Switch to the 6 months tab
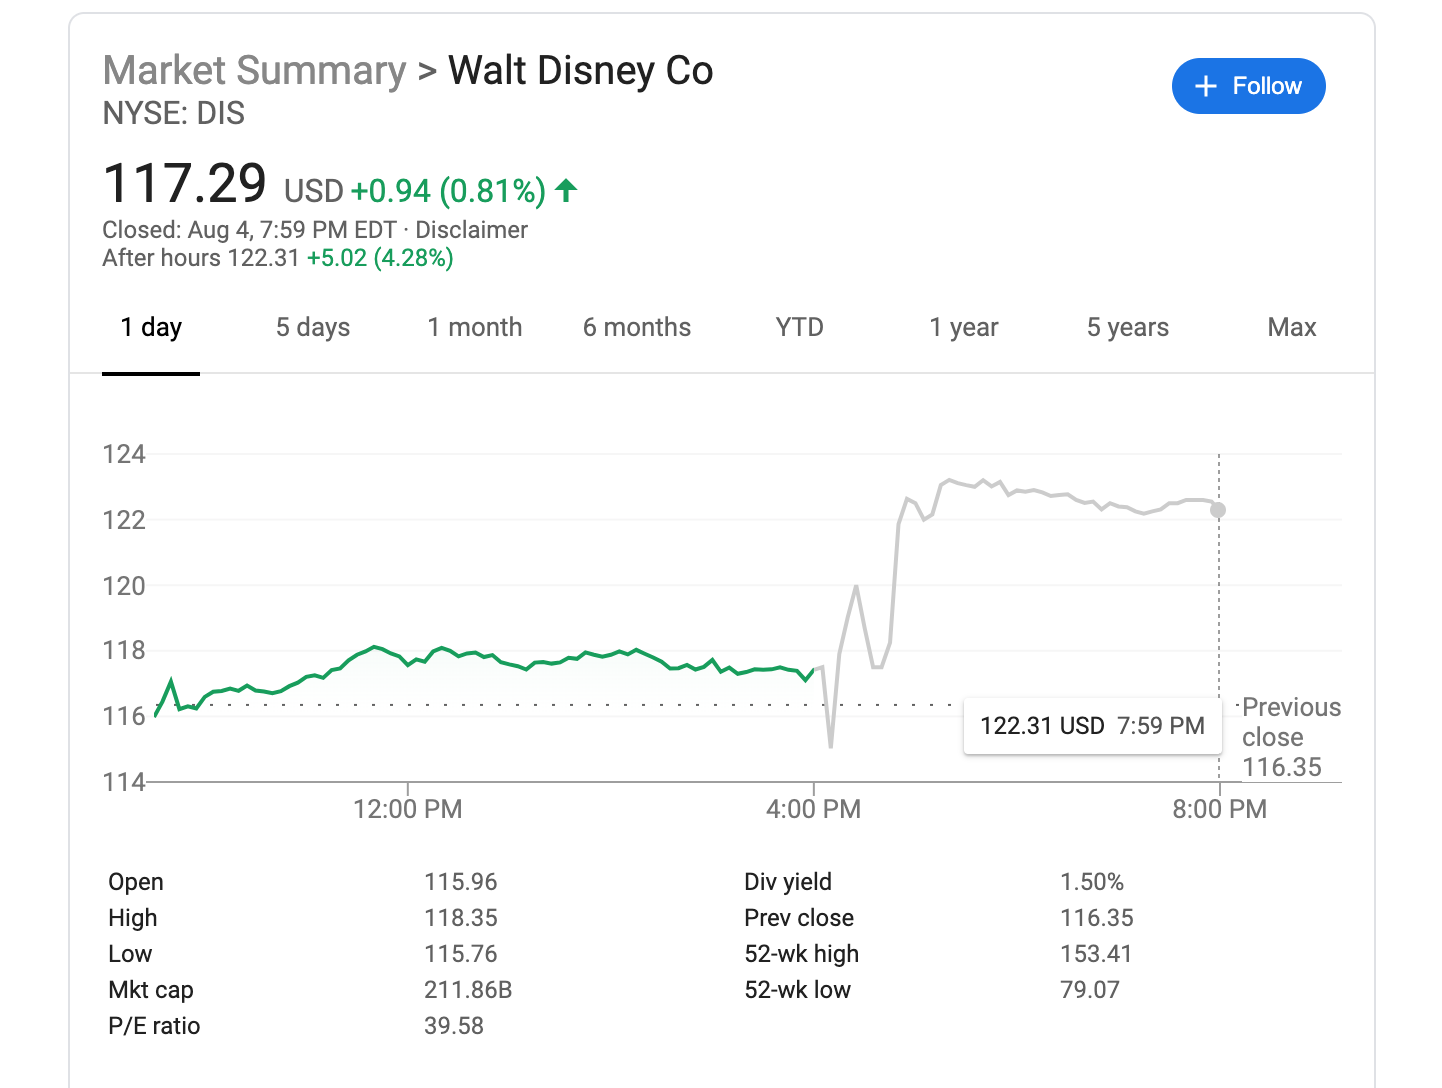 [637, 328]
